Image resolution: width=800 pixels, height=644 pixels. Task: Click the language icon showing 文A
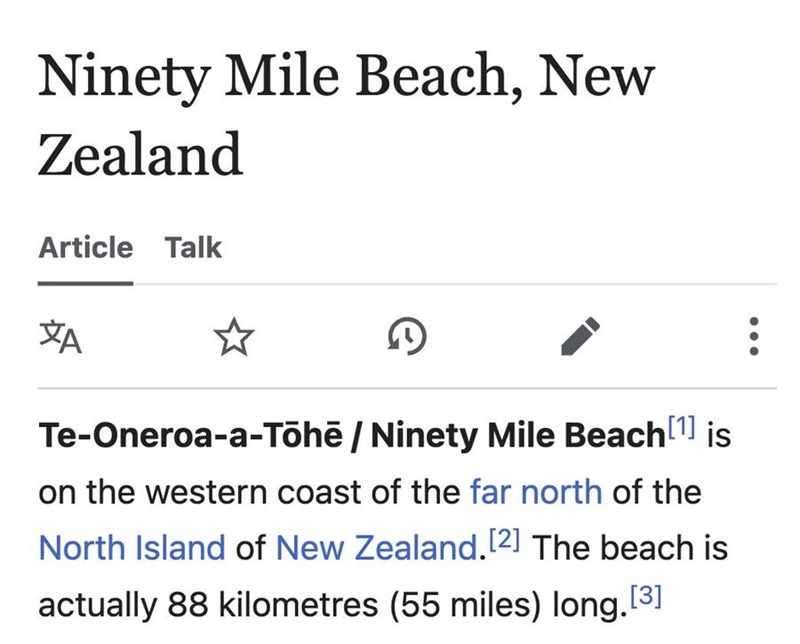(60, 337)
